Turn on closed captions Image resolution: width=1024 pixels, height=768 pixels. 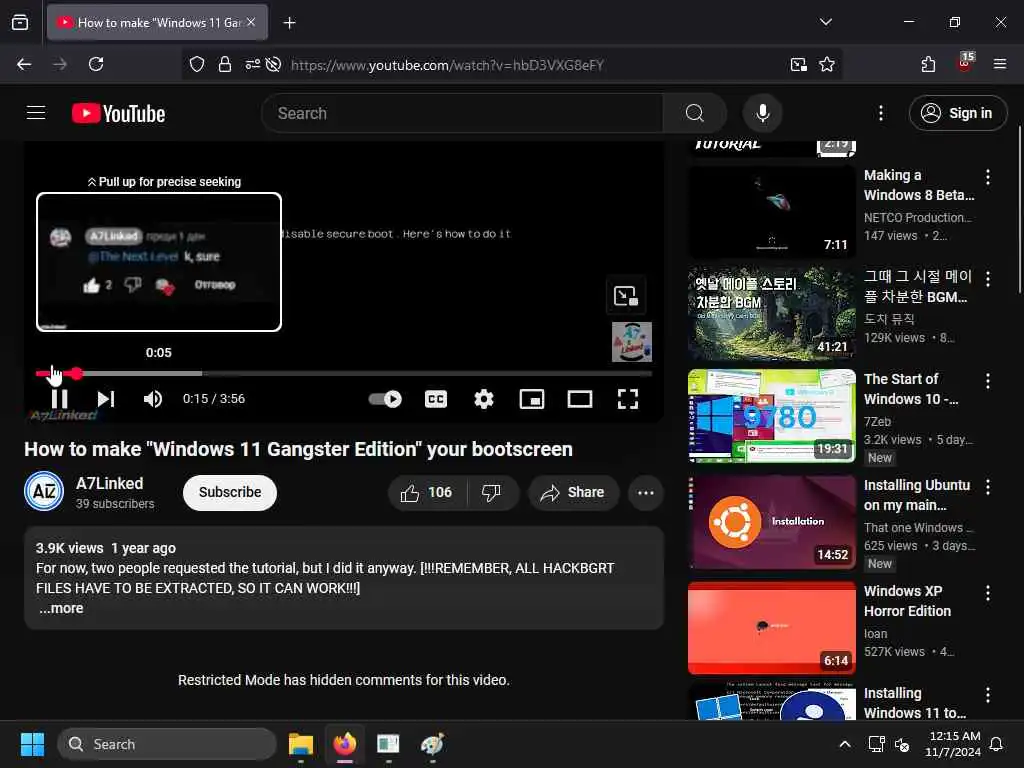tap(436, 399)
